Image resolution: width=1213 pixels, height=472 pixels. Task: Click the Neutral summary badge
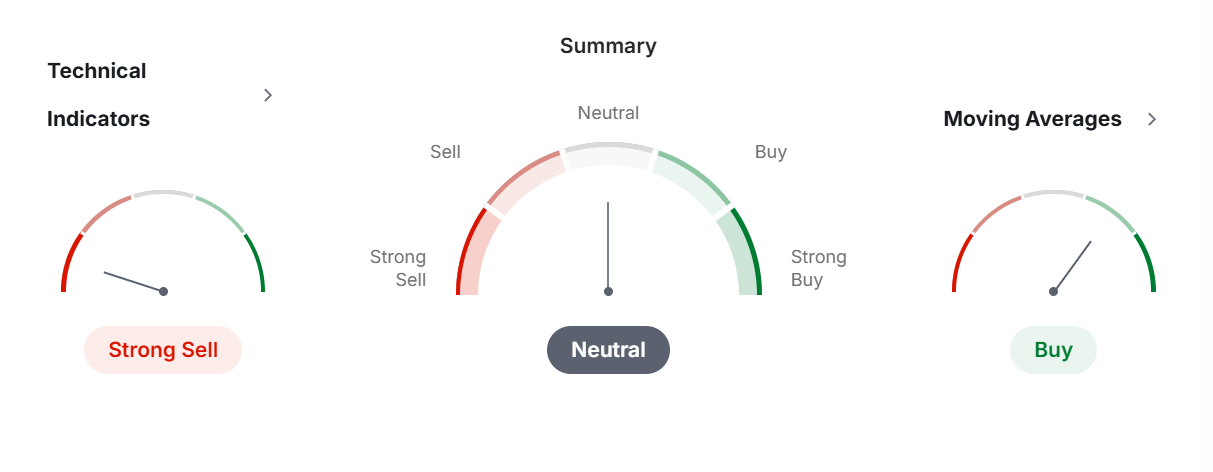click(x=608, y=350)
